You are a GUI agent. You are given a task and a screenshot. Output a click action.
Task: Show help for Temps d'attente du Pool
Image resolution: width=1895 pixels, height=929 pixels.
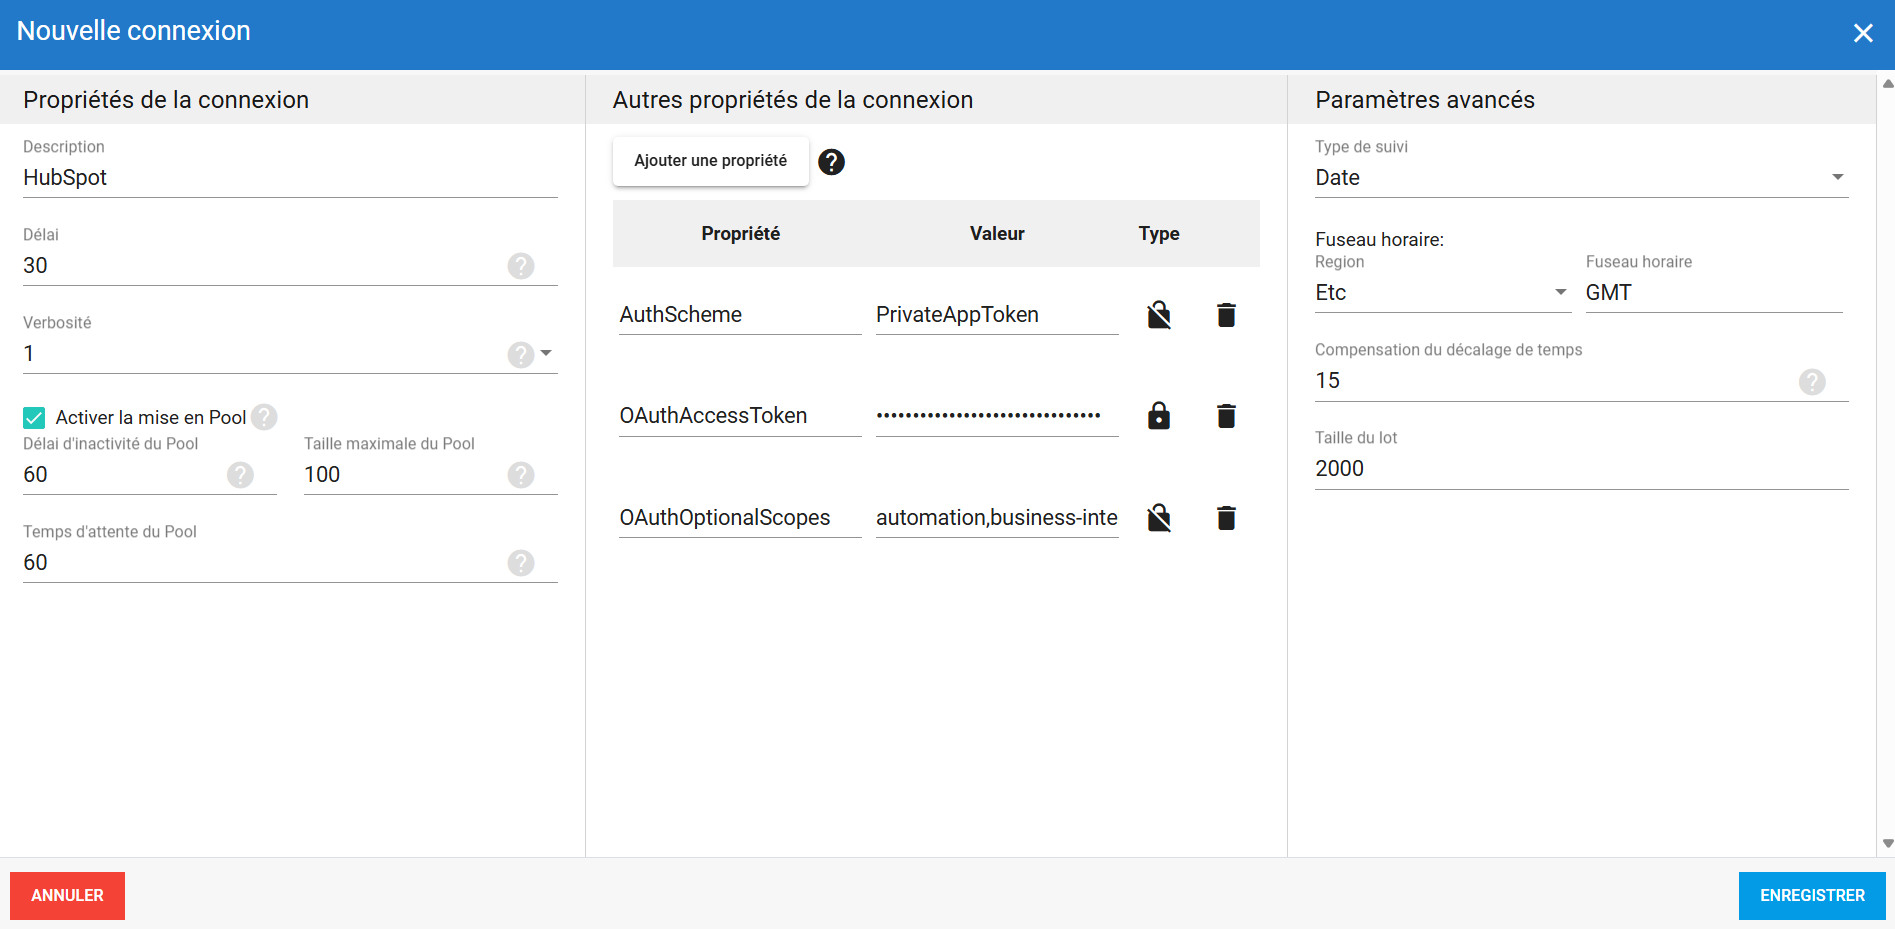click(x=521, y=563)
